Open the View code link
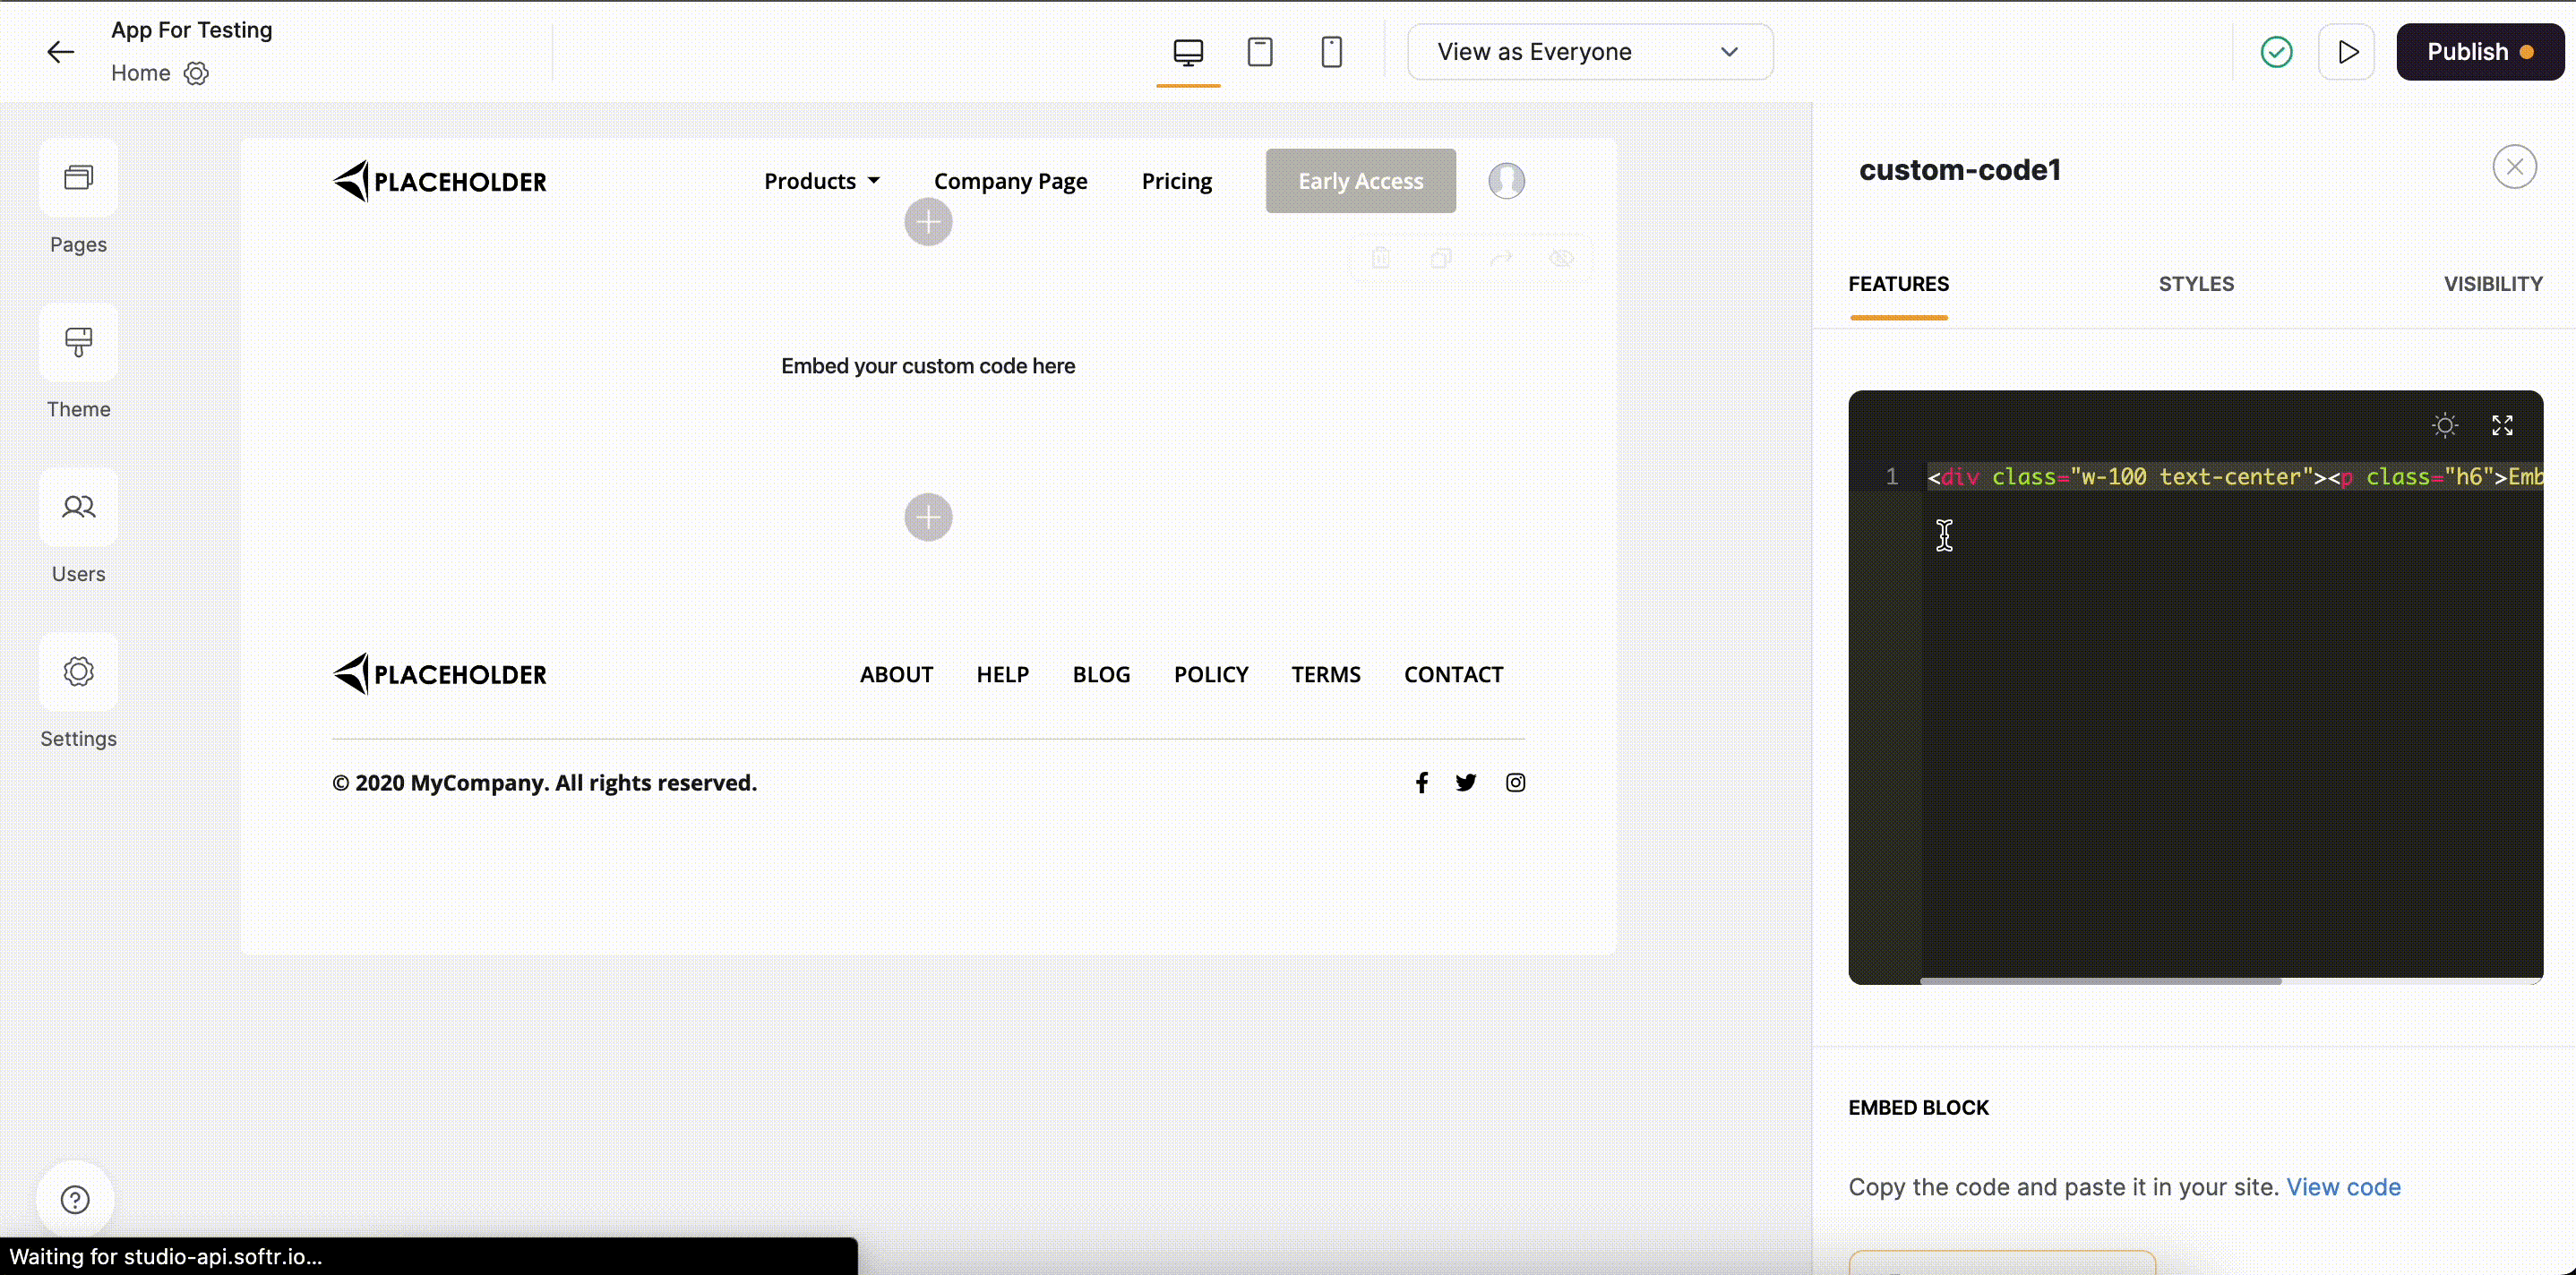2576x1275 pixels. coord(2343,1187)
